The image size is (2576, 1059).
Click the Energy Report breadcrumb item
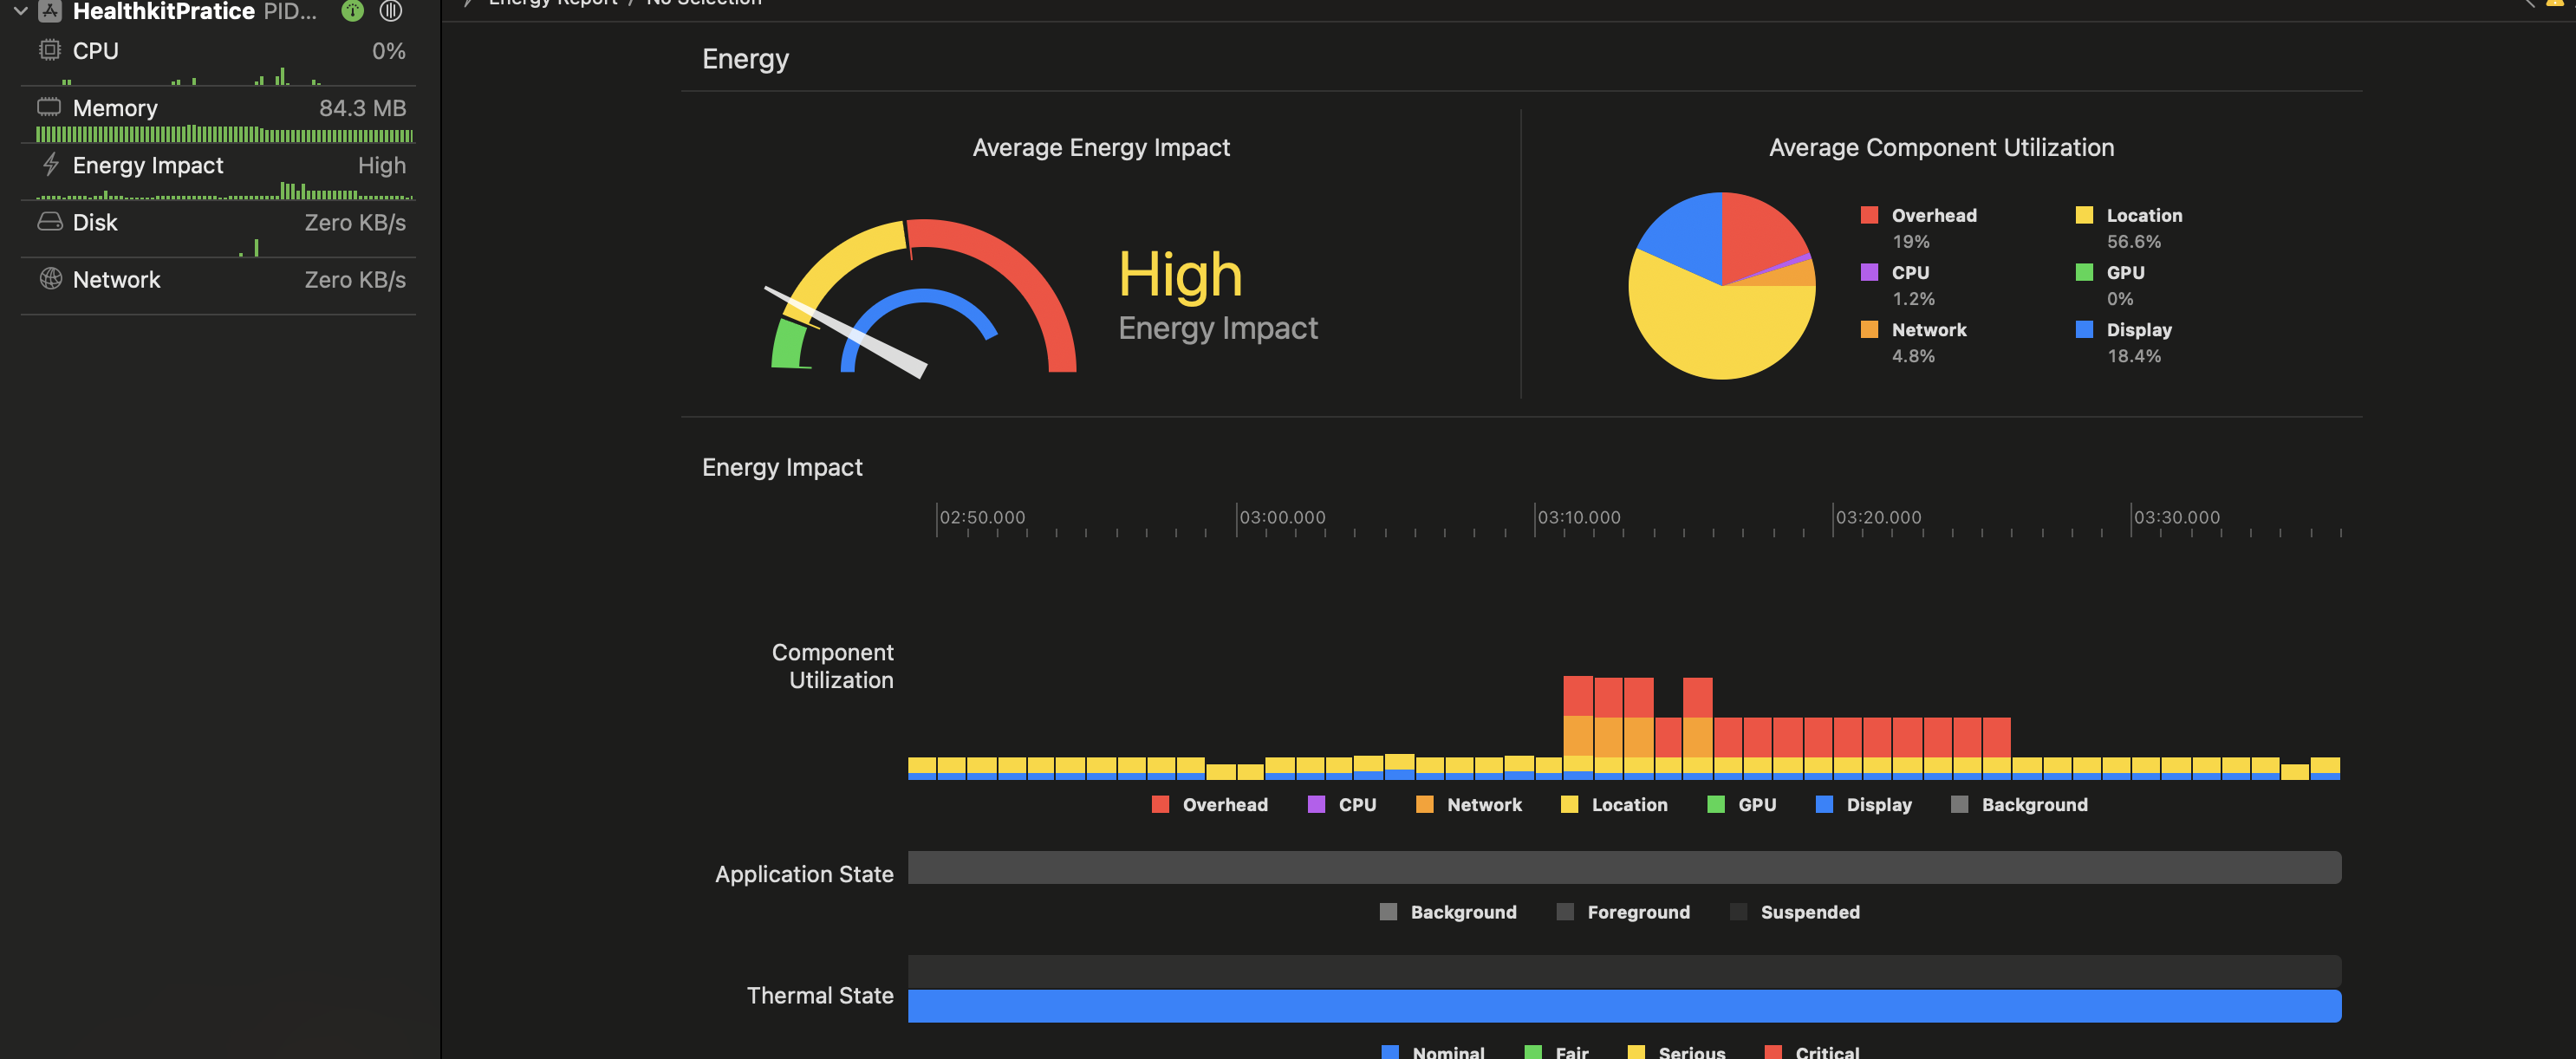pos(552,3)
